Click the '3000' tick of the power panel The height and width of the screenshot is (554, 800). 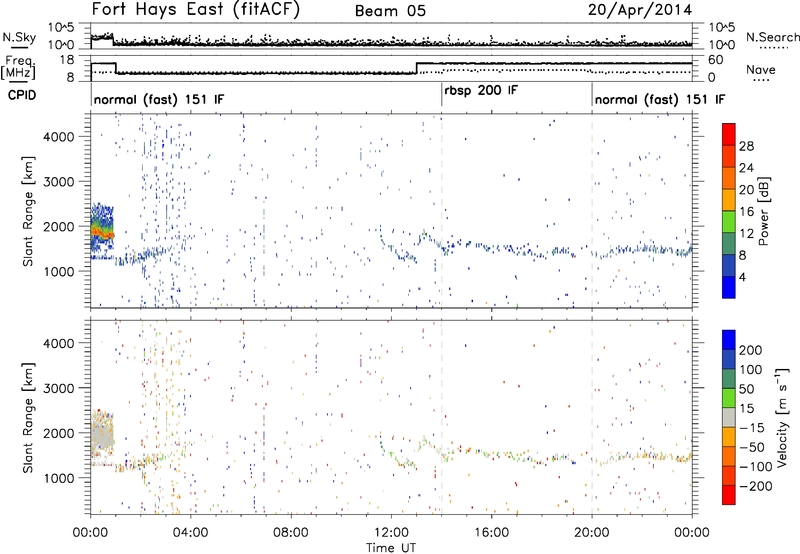point(59,182)
